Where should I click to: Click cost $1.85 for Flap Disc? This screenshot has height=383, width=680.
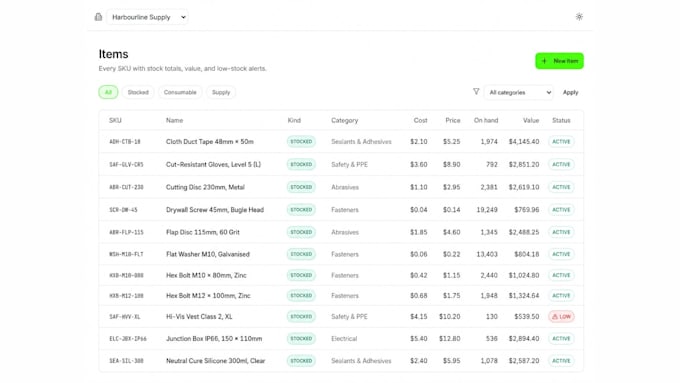(418, 232)
